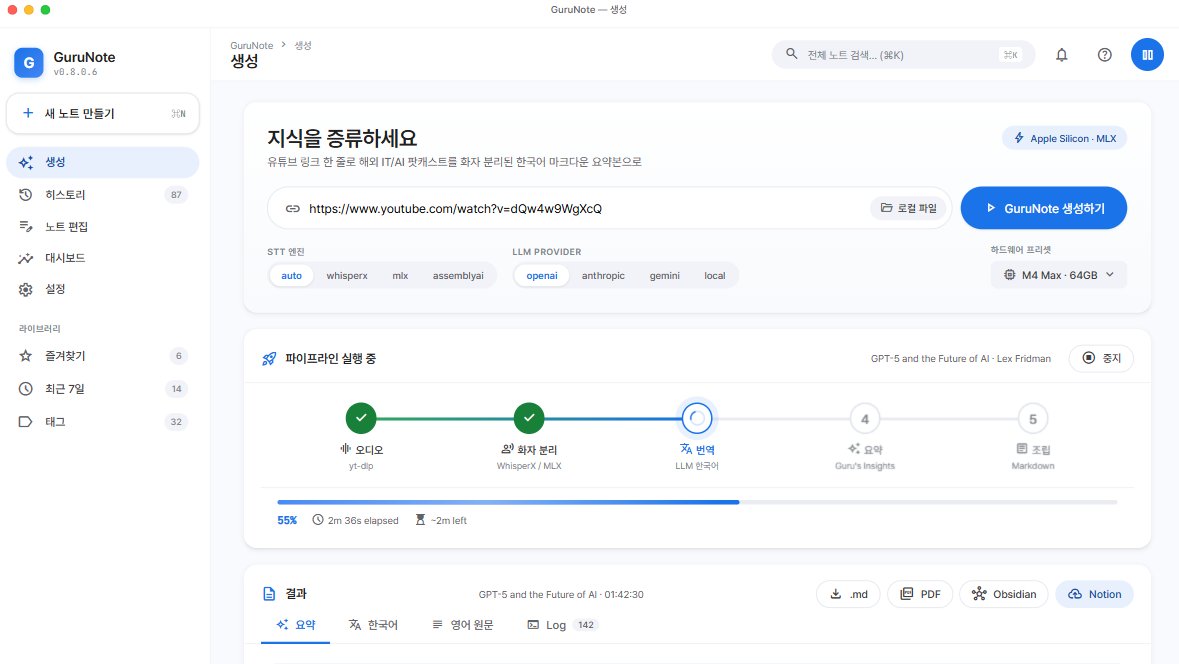Viewport: 1179px width, 664px height.
Task: Click the 즐겨찾기 star icon
Action: tap(26, 356)
